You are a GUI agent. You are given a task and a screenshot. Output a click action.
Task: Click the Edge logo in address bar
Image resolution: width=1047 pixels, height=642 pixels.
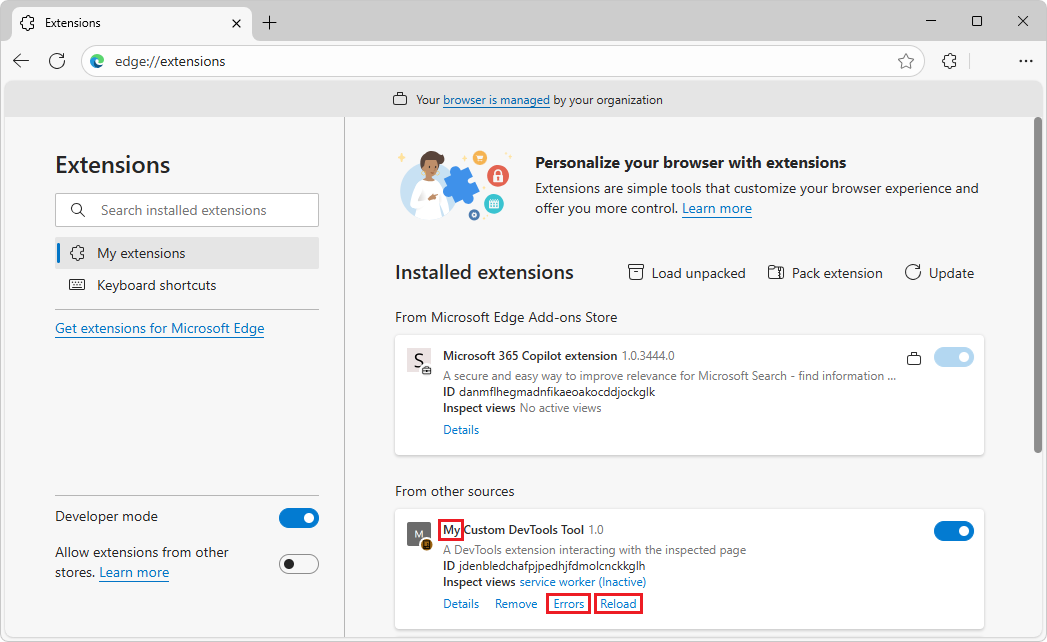(x=97, y=61)
